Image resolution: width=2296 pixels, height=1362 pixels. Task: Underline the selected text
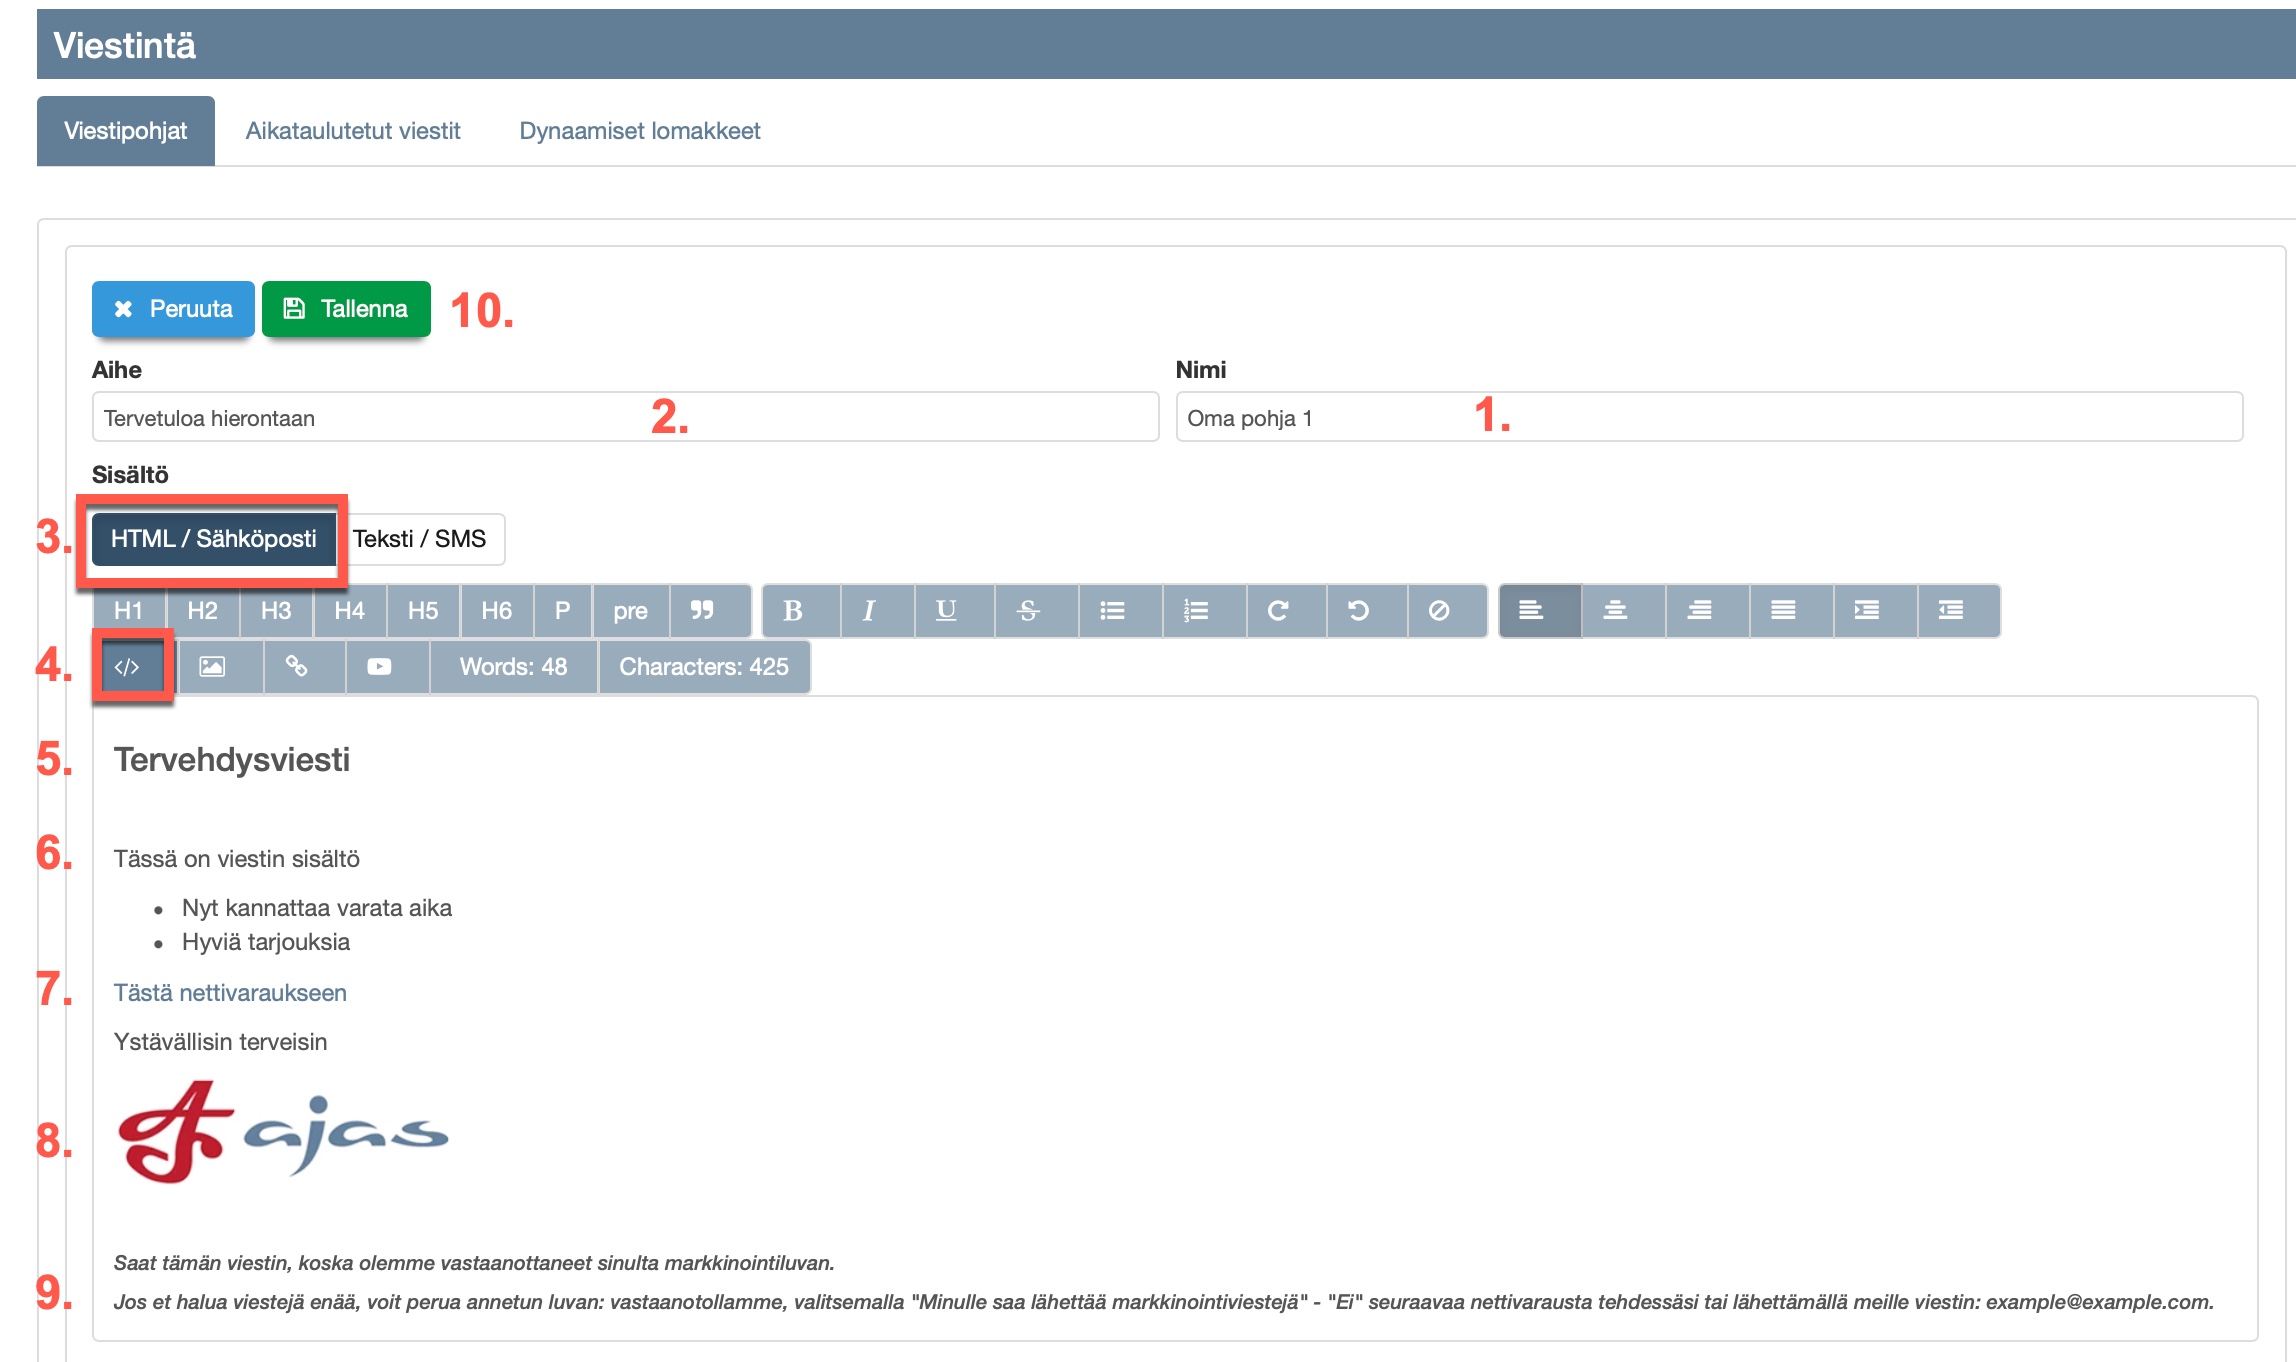pos(946,611)
